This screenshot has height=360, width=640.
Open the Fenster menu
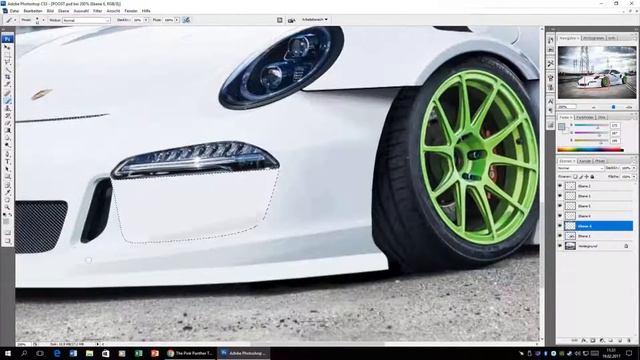(x=131, y=11)
